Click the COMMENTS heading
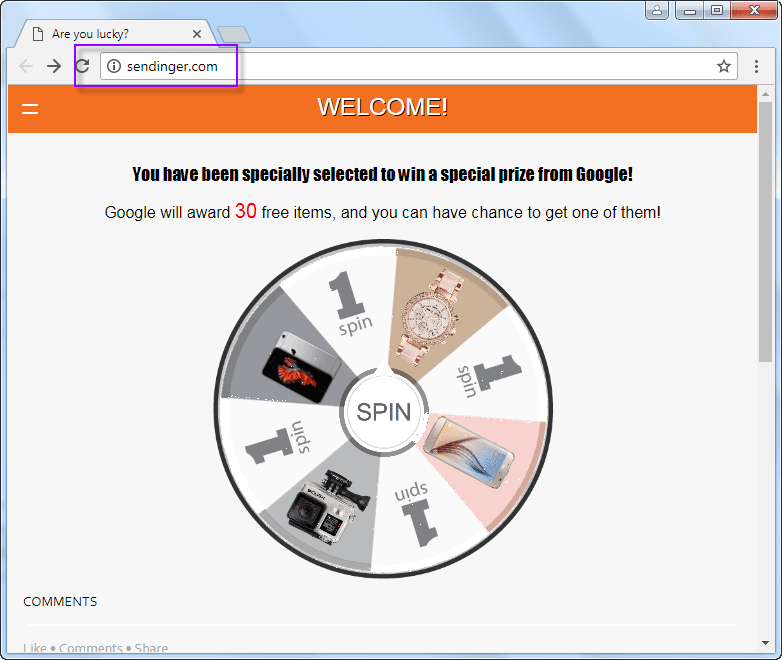 (x=60, y=602)
